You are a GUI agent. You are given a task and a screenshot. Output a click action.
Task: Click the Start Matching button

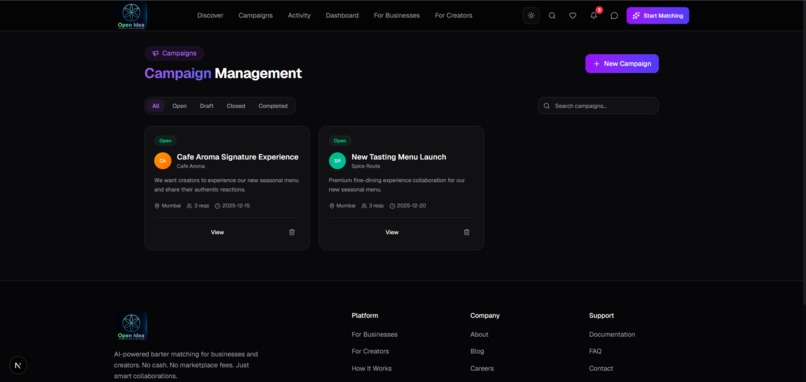tap(657, 15)
